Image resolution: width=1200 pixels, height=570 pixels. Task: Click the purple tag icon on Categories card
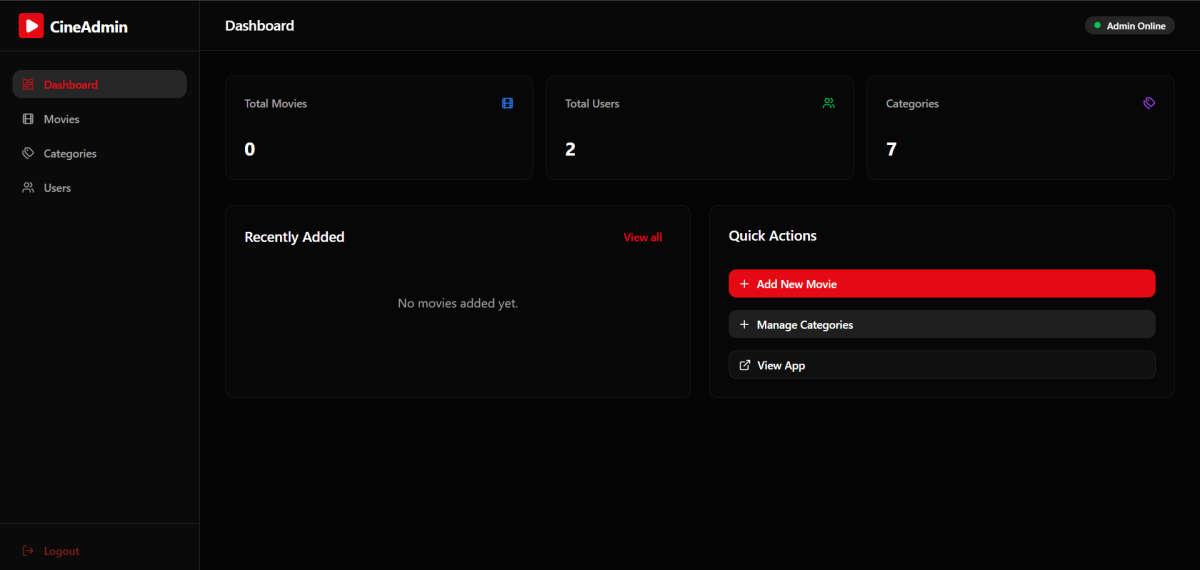[1149, 103]
